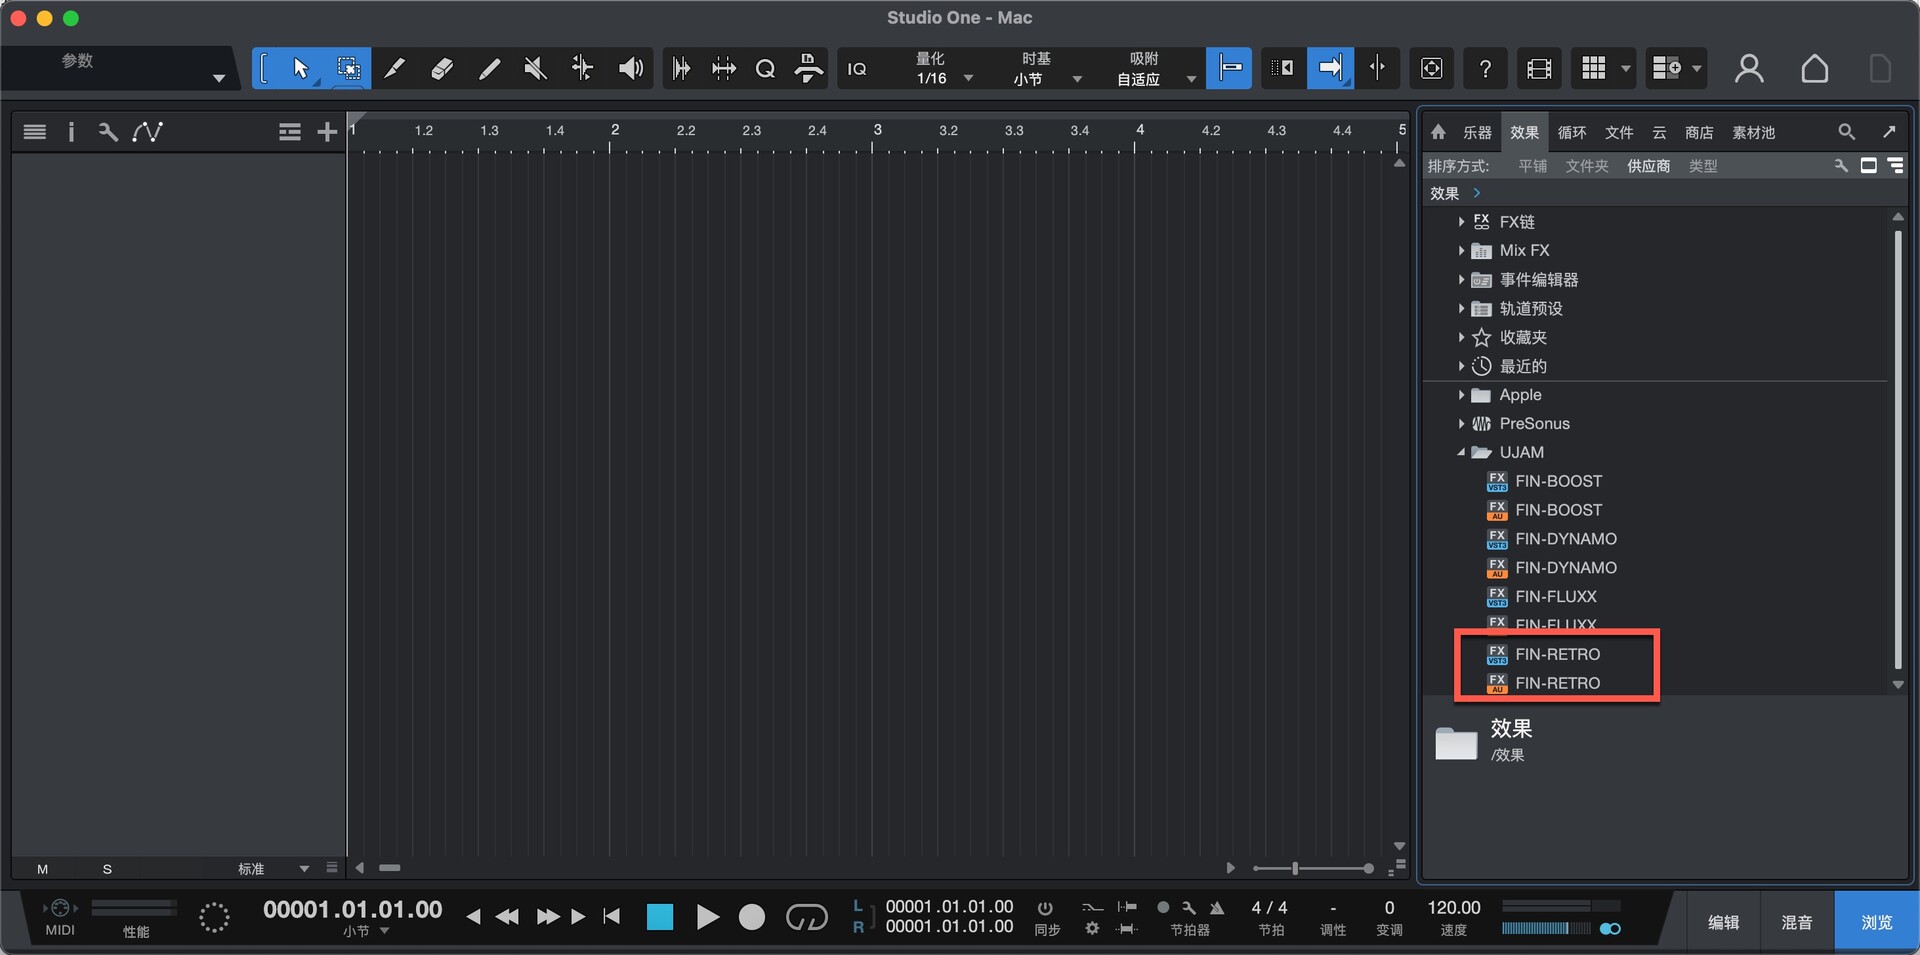1920x955 pixels.
Task: Switch to the 素材池 browser tab
Action: (x=1753, y=132)
